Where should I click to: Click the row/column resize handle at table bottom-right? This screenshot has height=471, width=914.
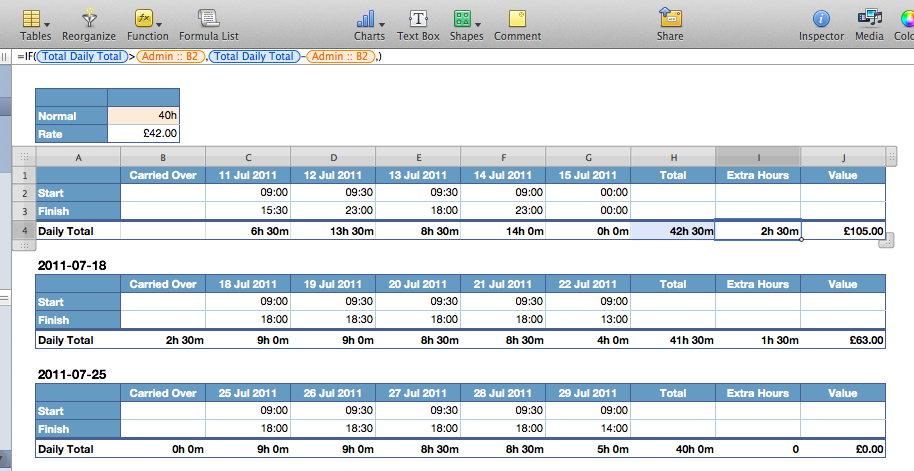(x=886, y=240)
